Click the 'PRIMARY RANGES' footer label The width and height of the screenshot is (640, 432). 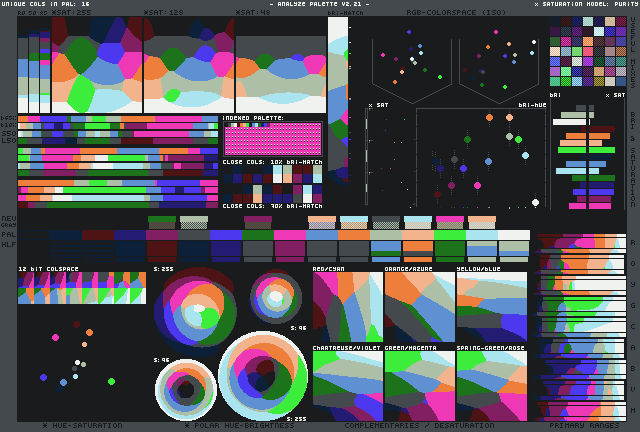tap(584, 425)
